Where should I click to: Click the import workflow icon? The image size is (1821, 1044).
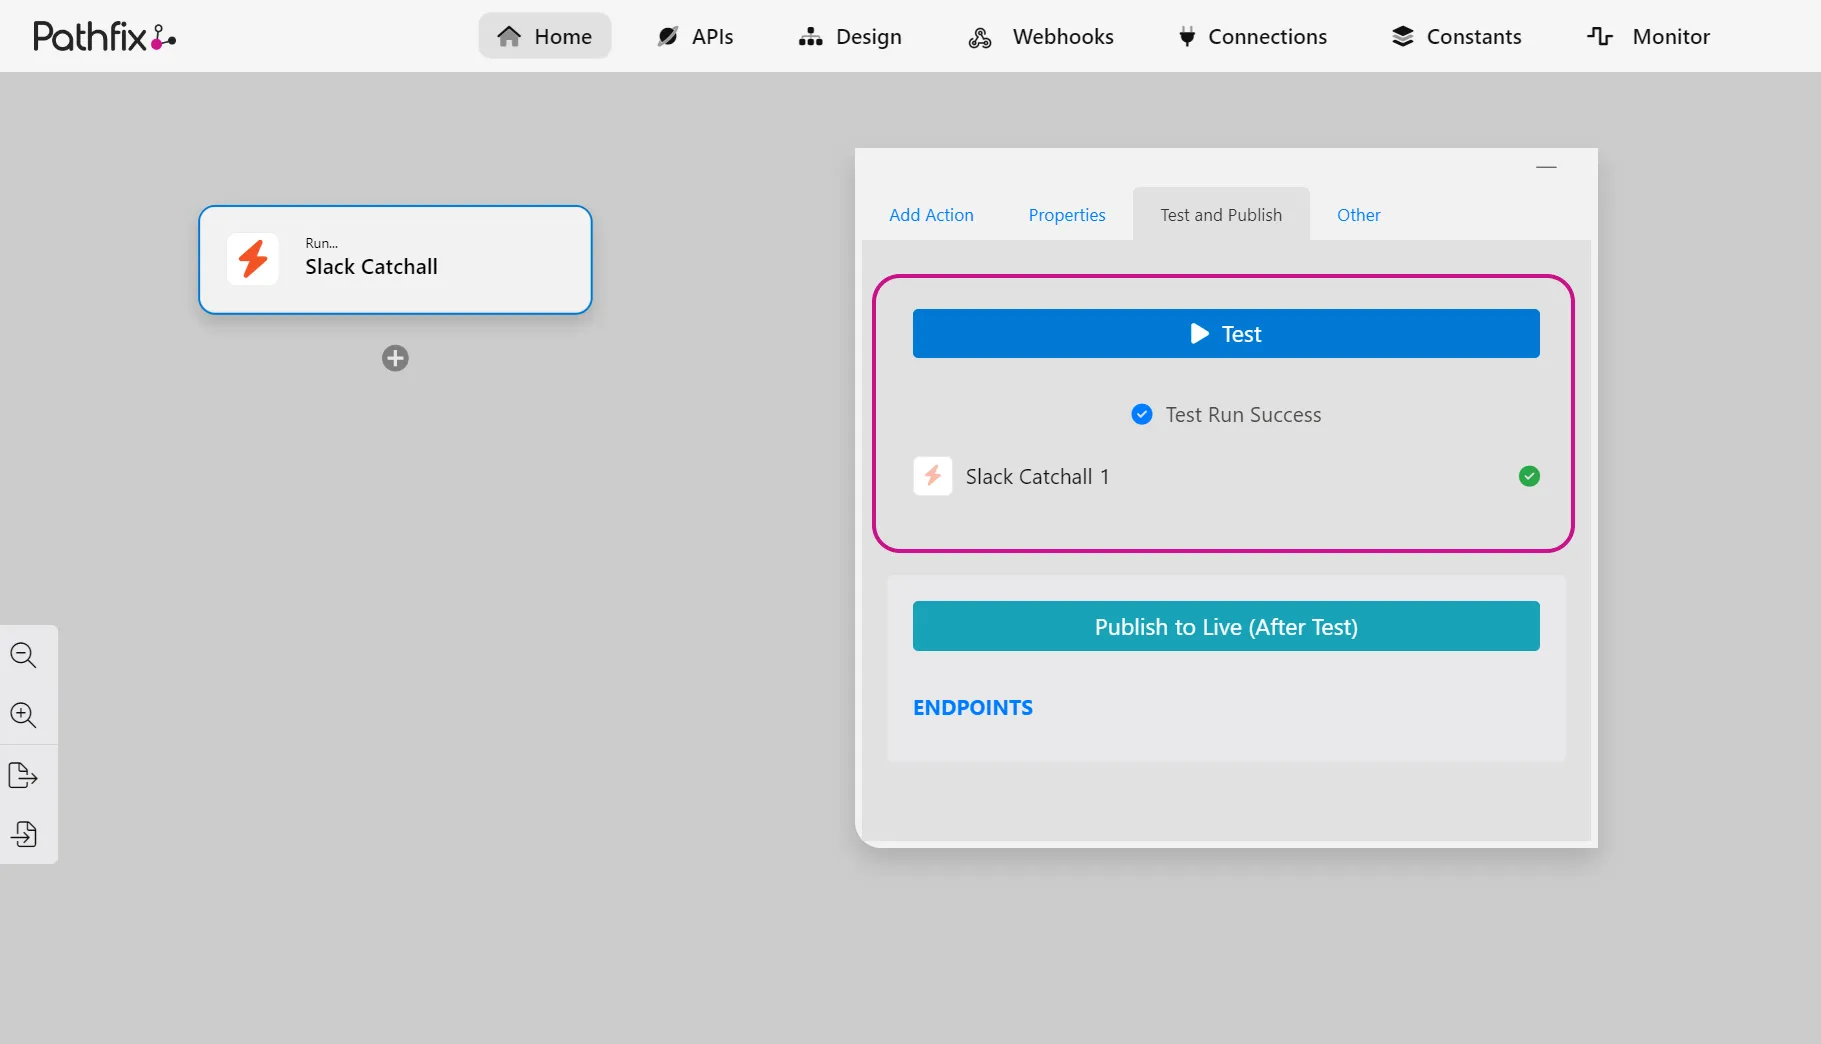[24, 834]
